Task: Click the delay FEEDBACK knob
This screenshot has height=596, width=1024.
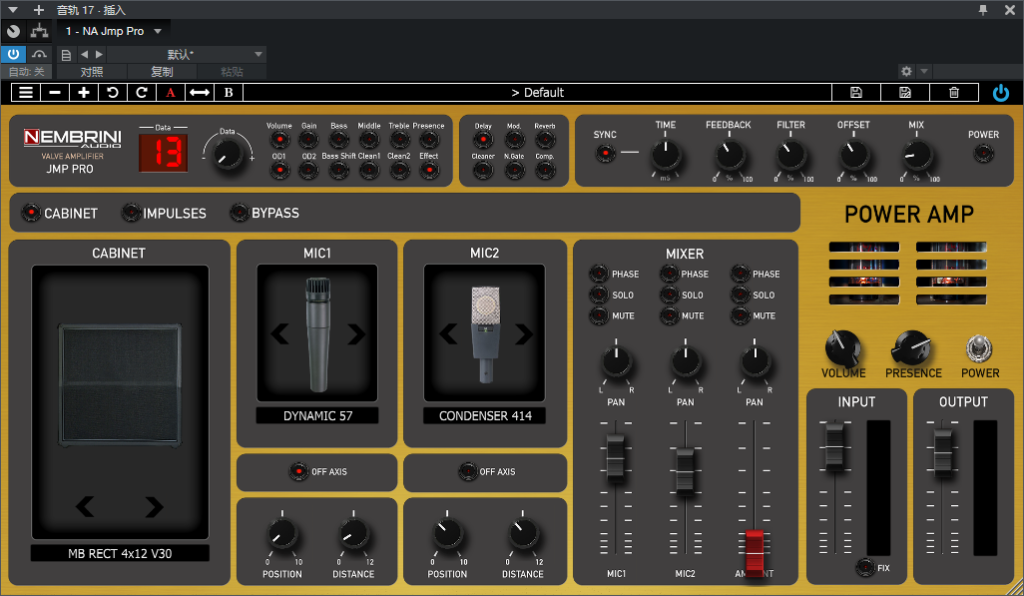Action: click(728, 155)
